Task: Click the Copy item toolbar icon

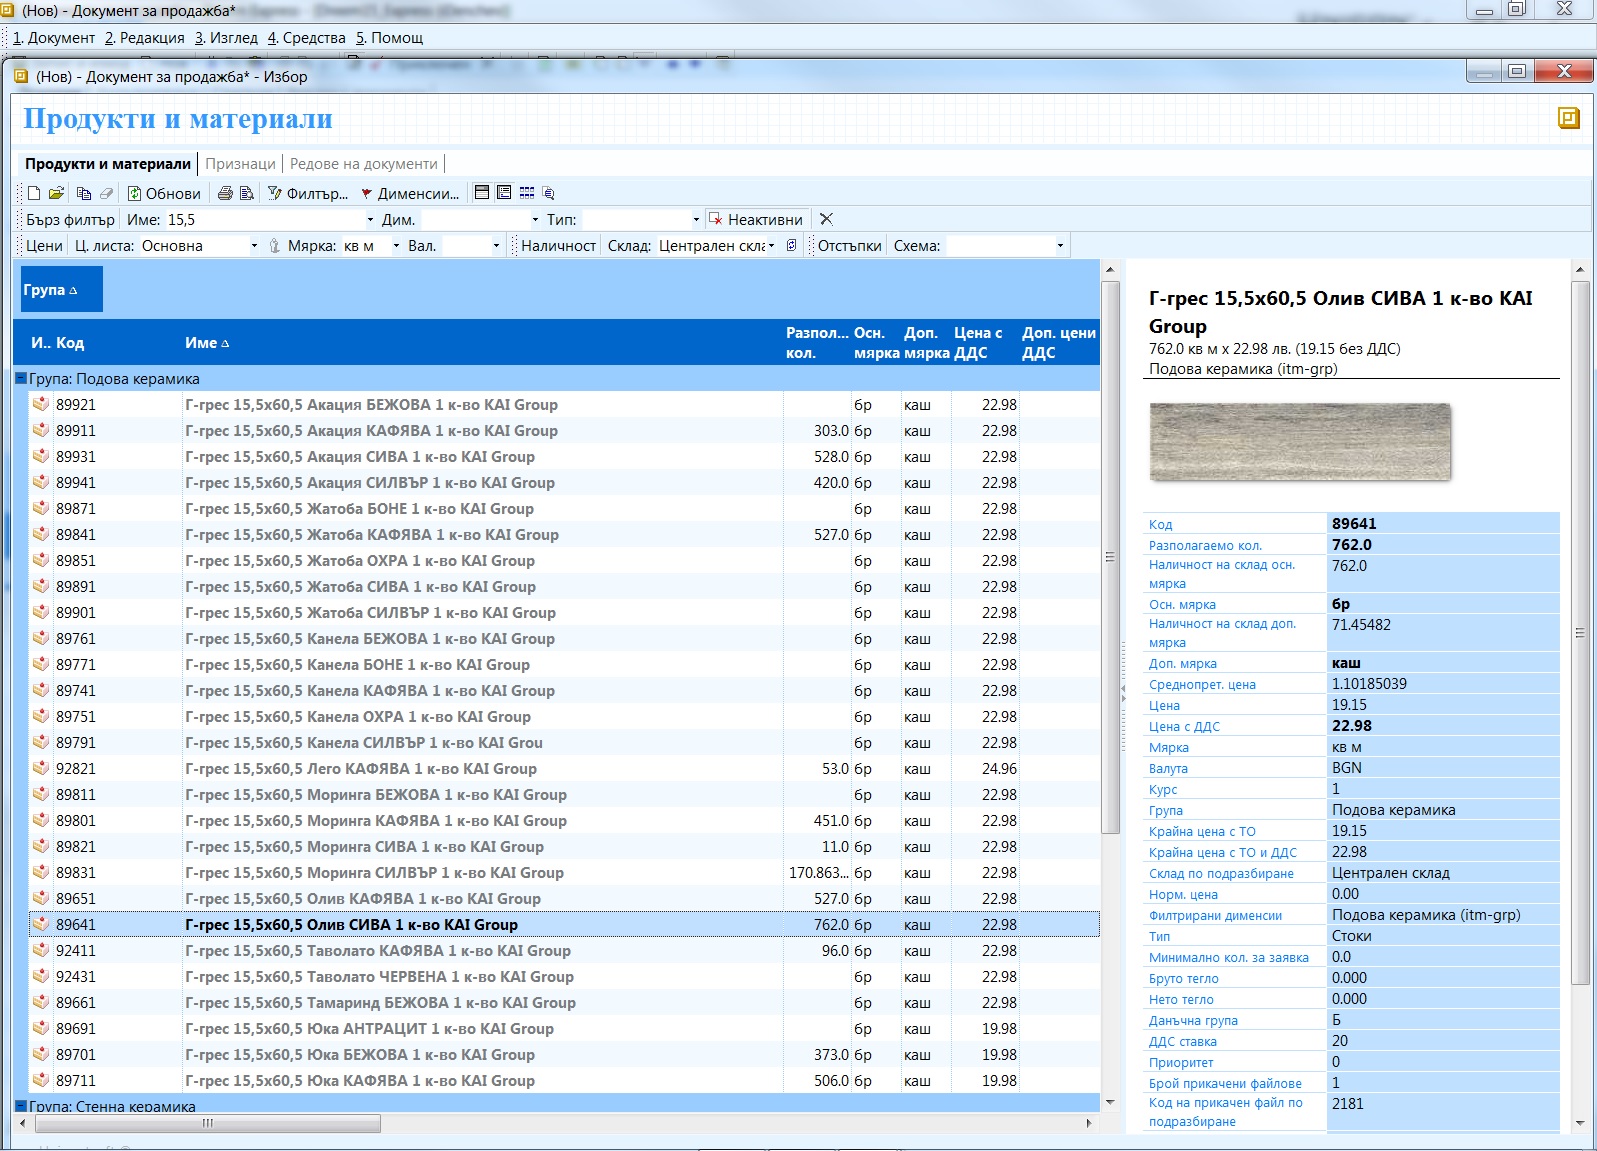Action: tap(83, 193)
